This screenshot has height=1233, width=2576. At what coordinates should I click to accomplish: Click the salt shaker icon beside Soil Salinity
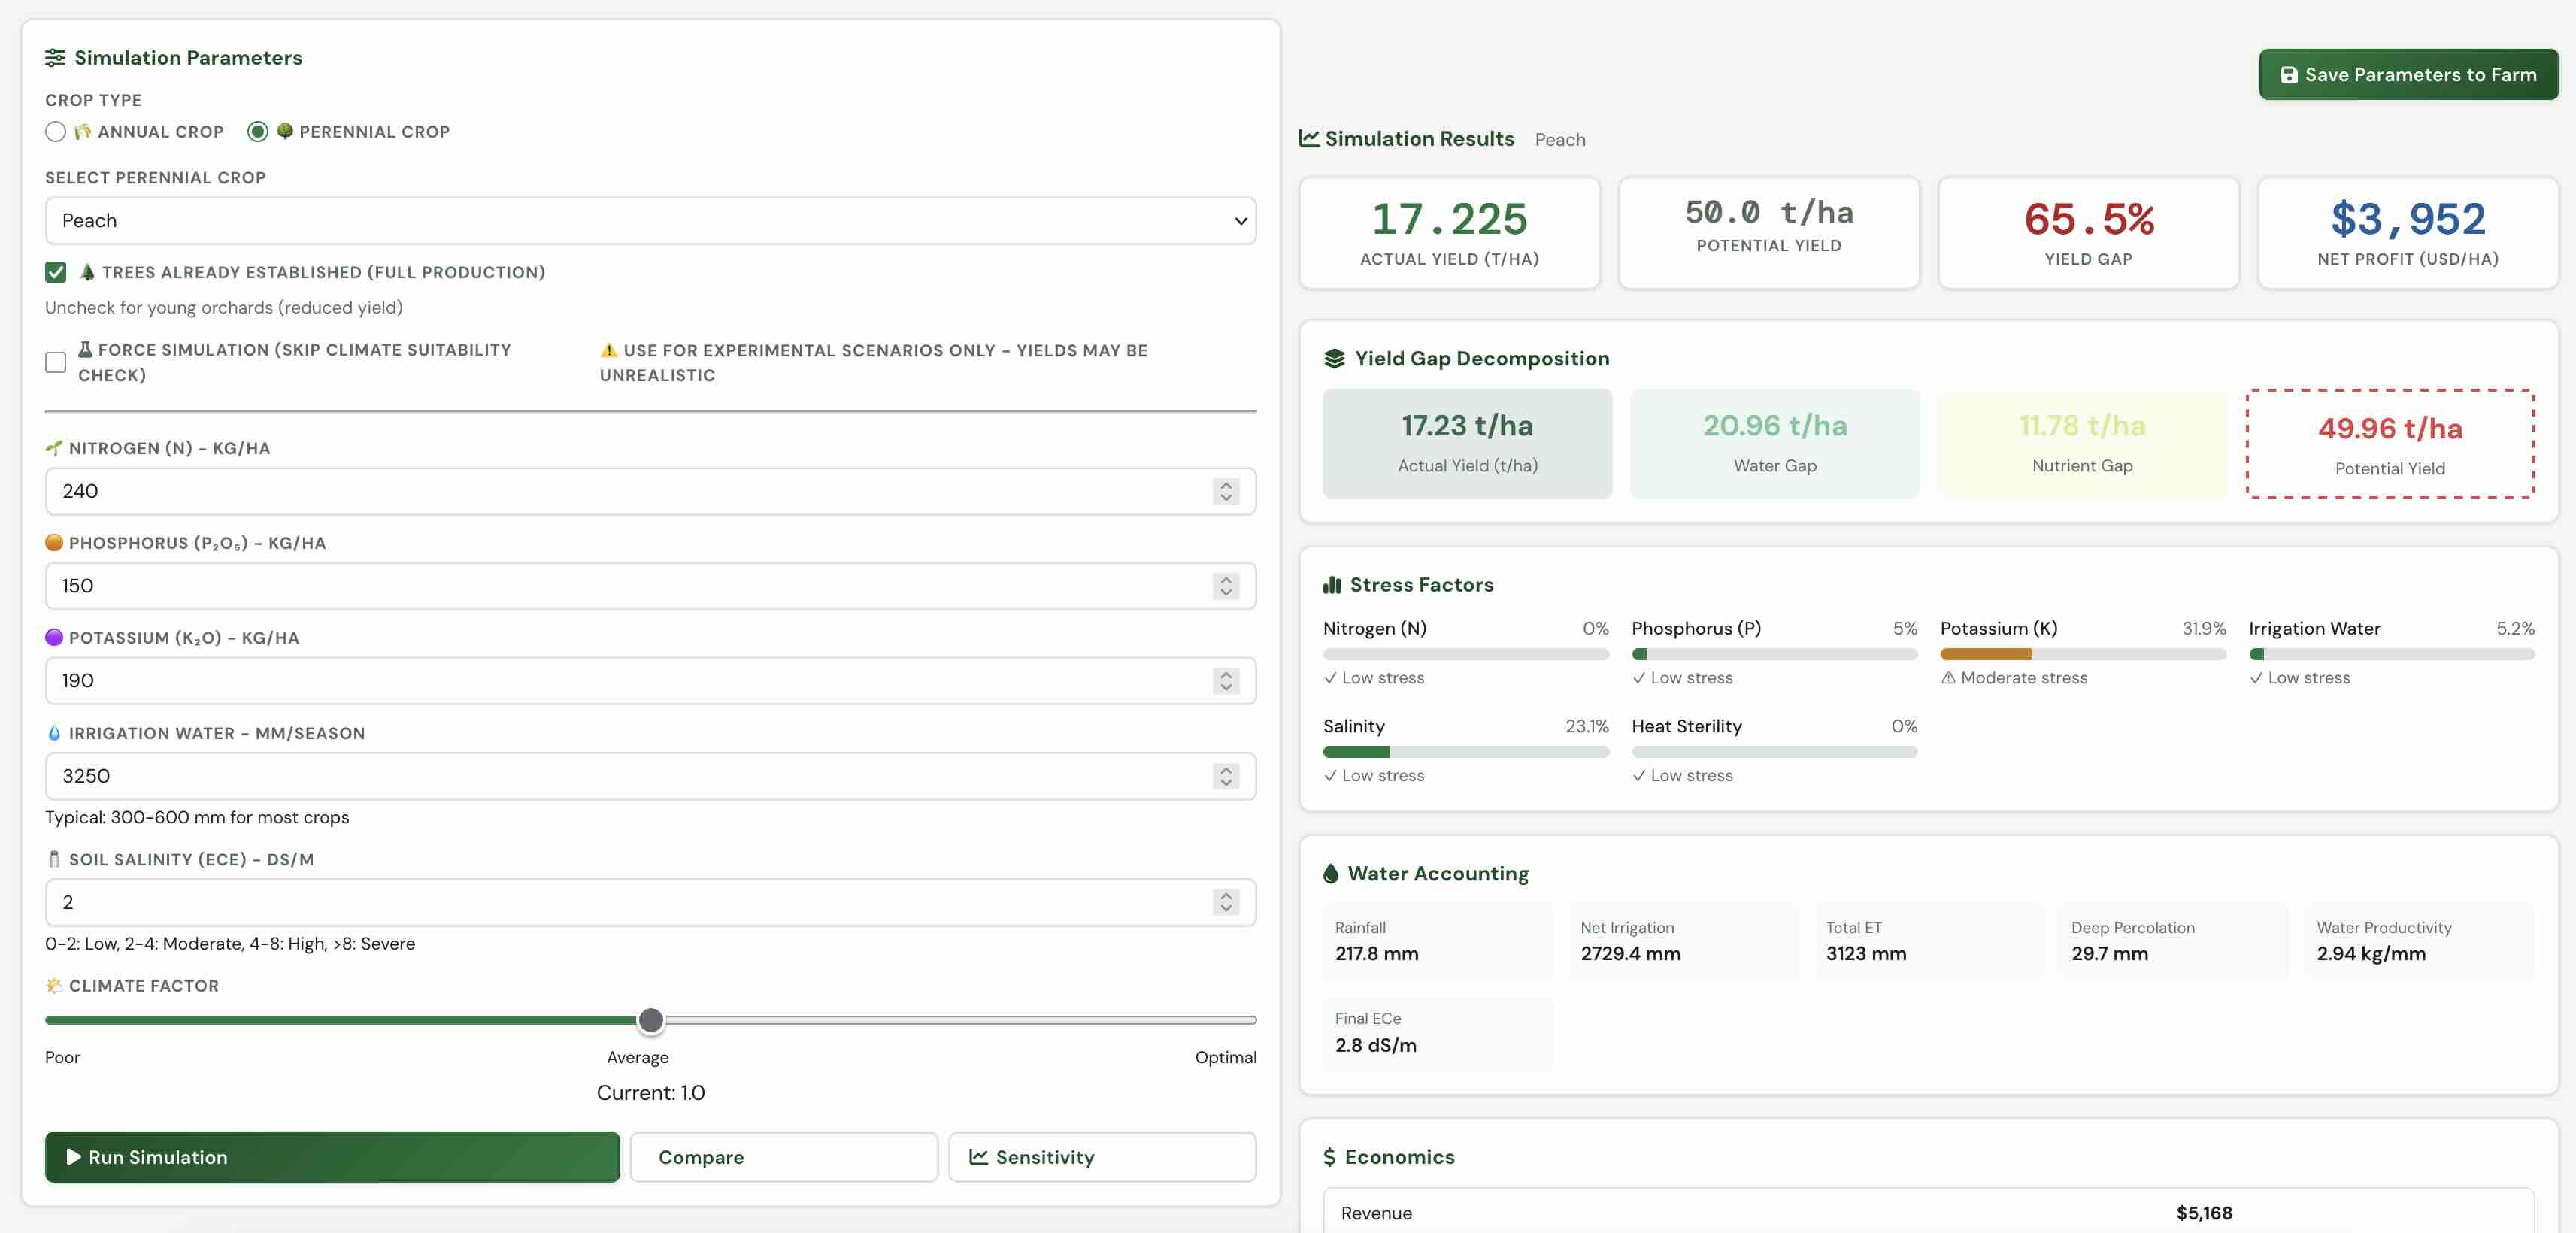click(x=54, y=859)
